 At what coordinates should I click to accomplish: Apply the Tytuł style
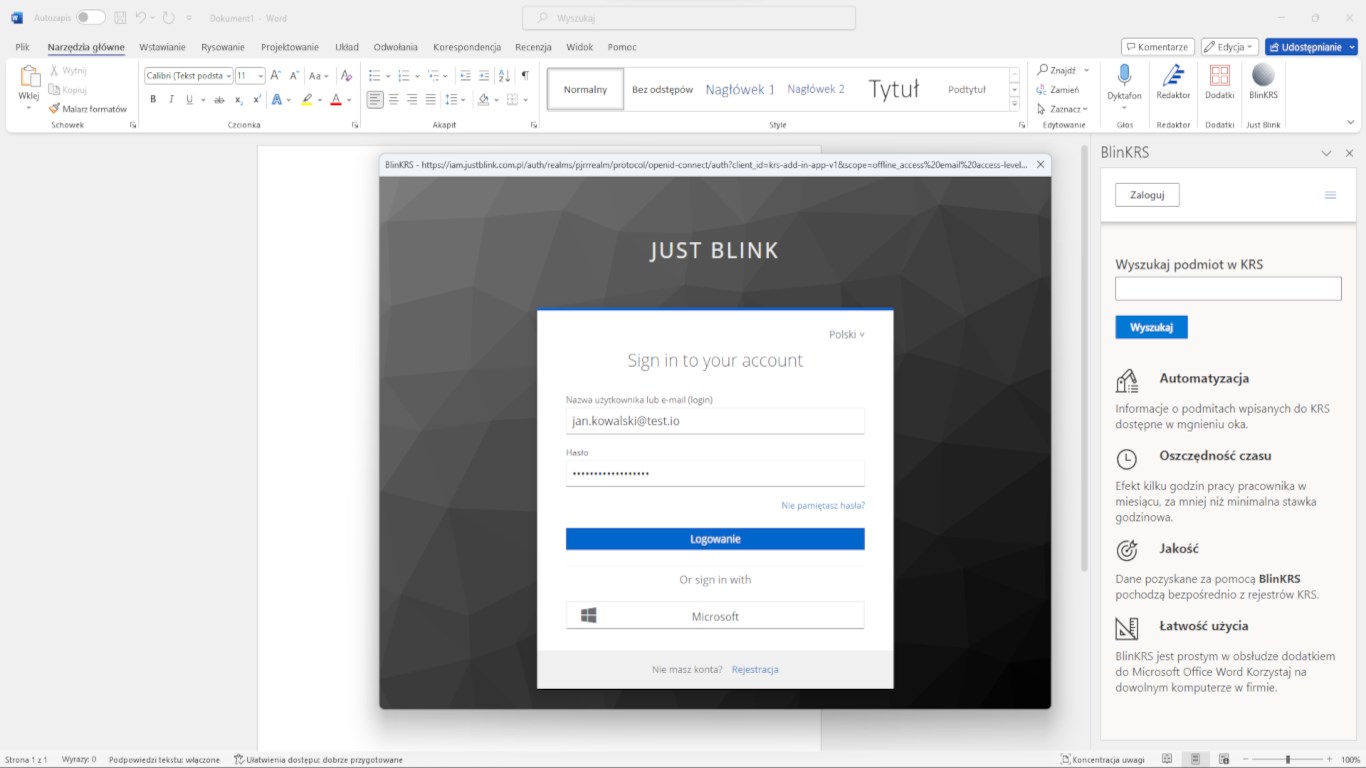coord(893,89)
